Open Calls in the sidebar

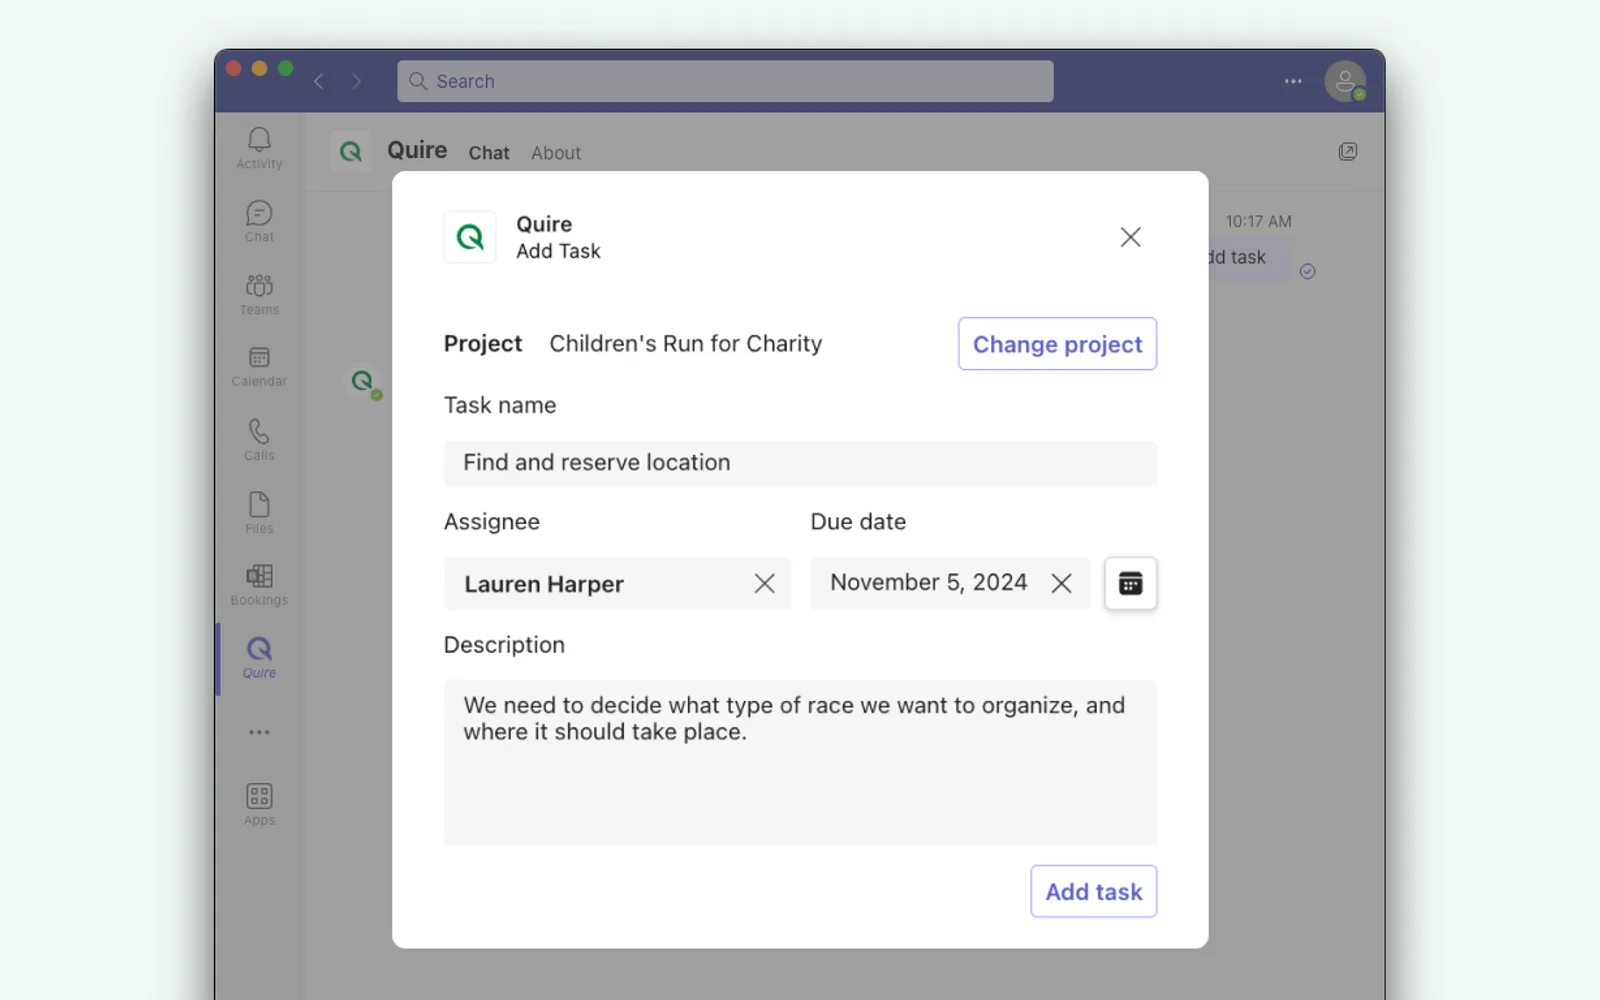[259, 440]
